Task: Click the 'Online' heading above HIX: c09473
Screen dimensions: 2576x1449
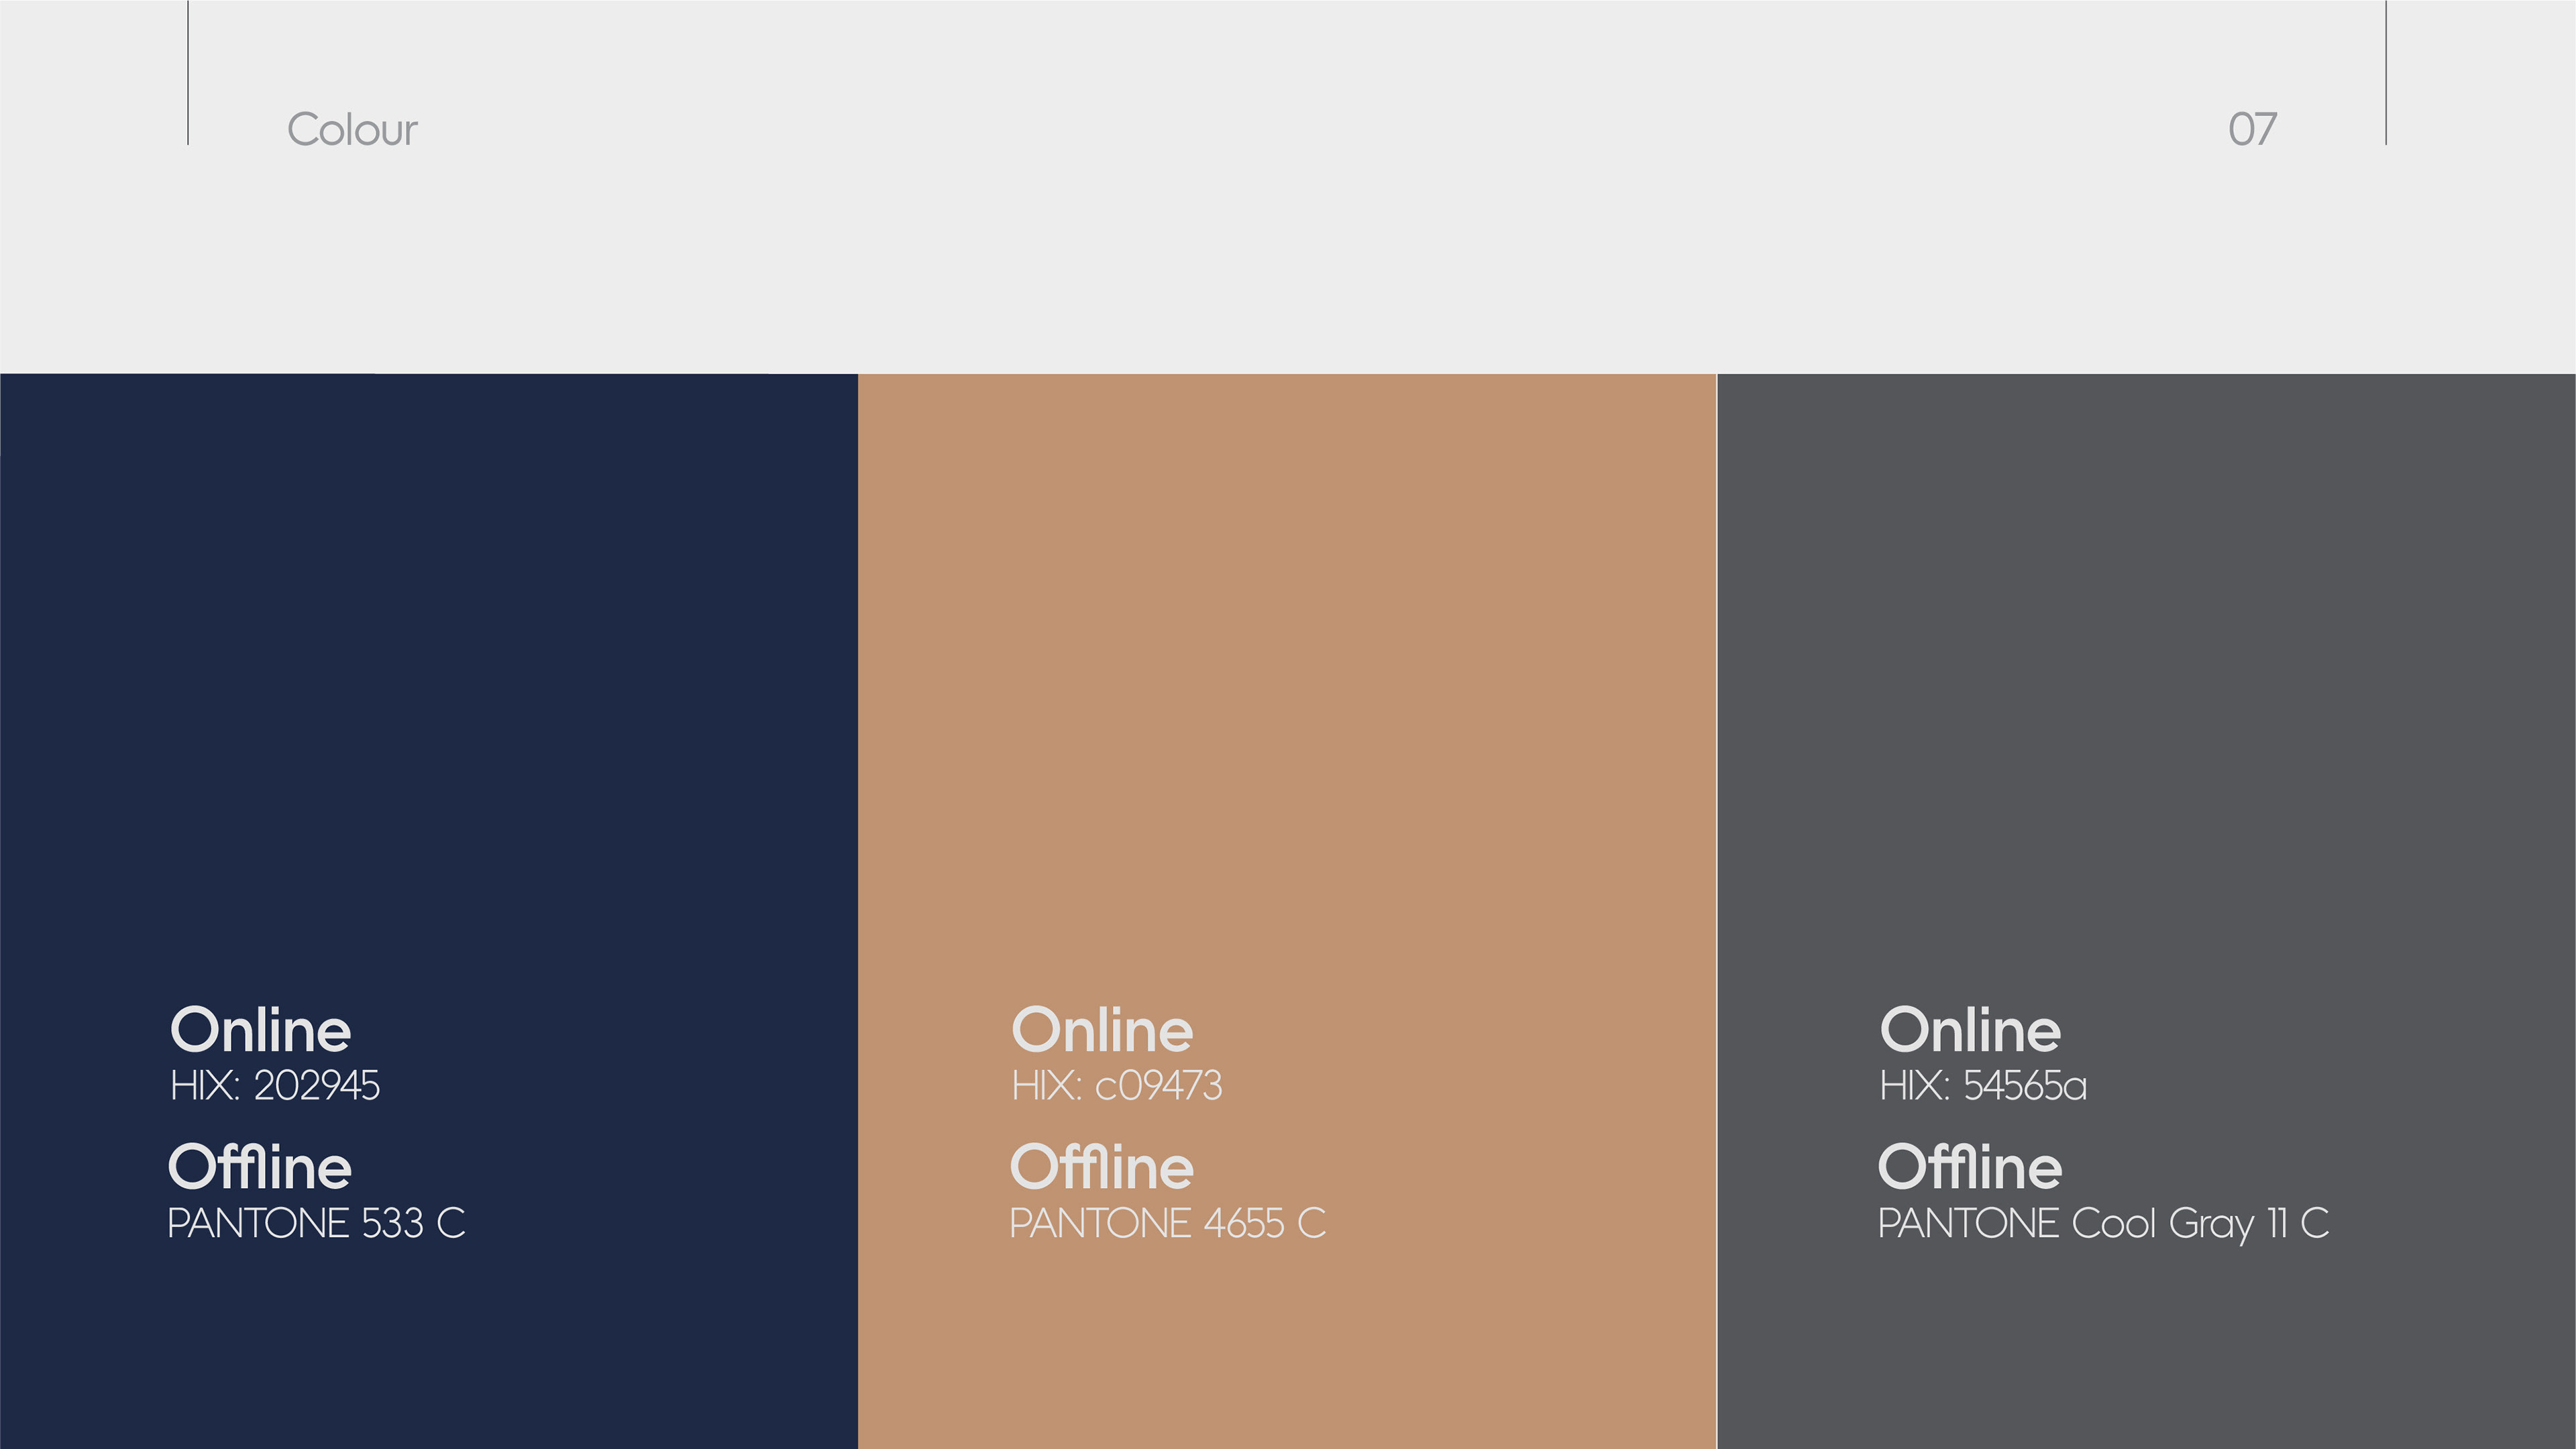Action: tap(1102, 1030)
